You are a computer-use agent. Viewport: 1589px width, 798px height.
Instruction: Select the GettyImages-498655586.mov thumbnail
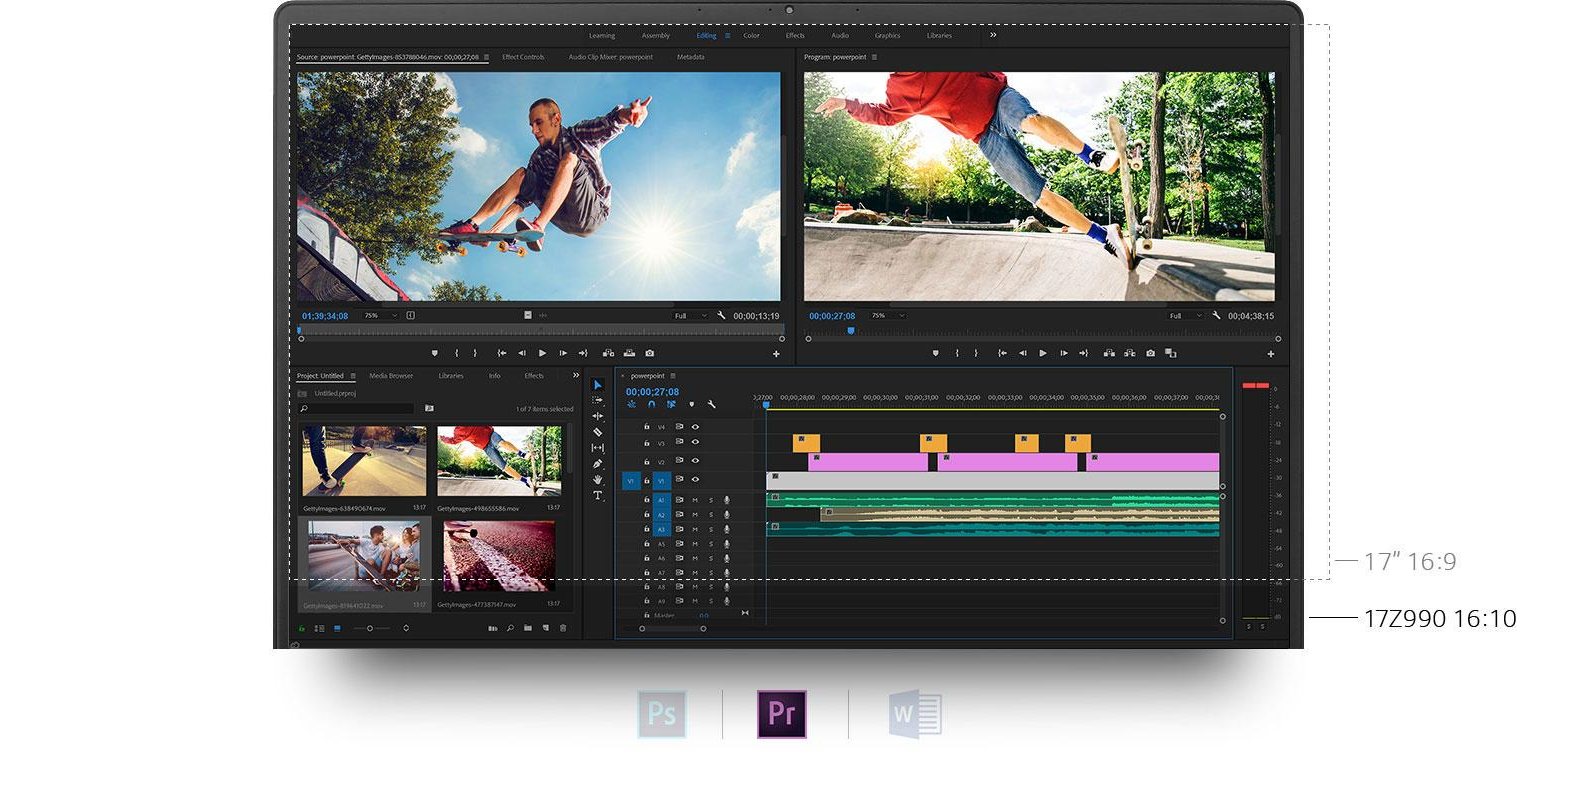499,461
